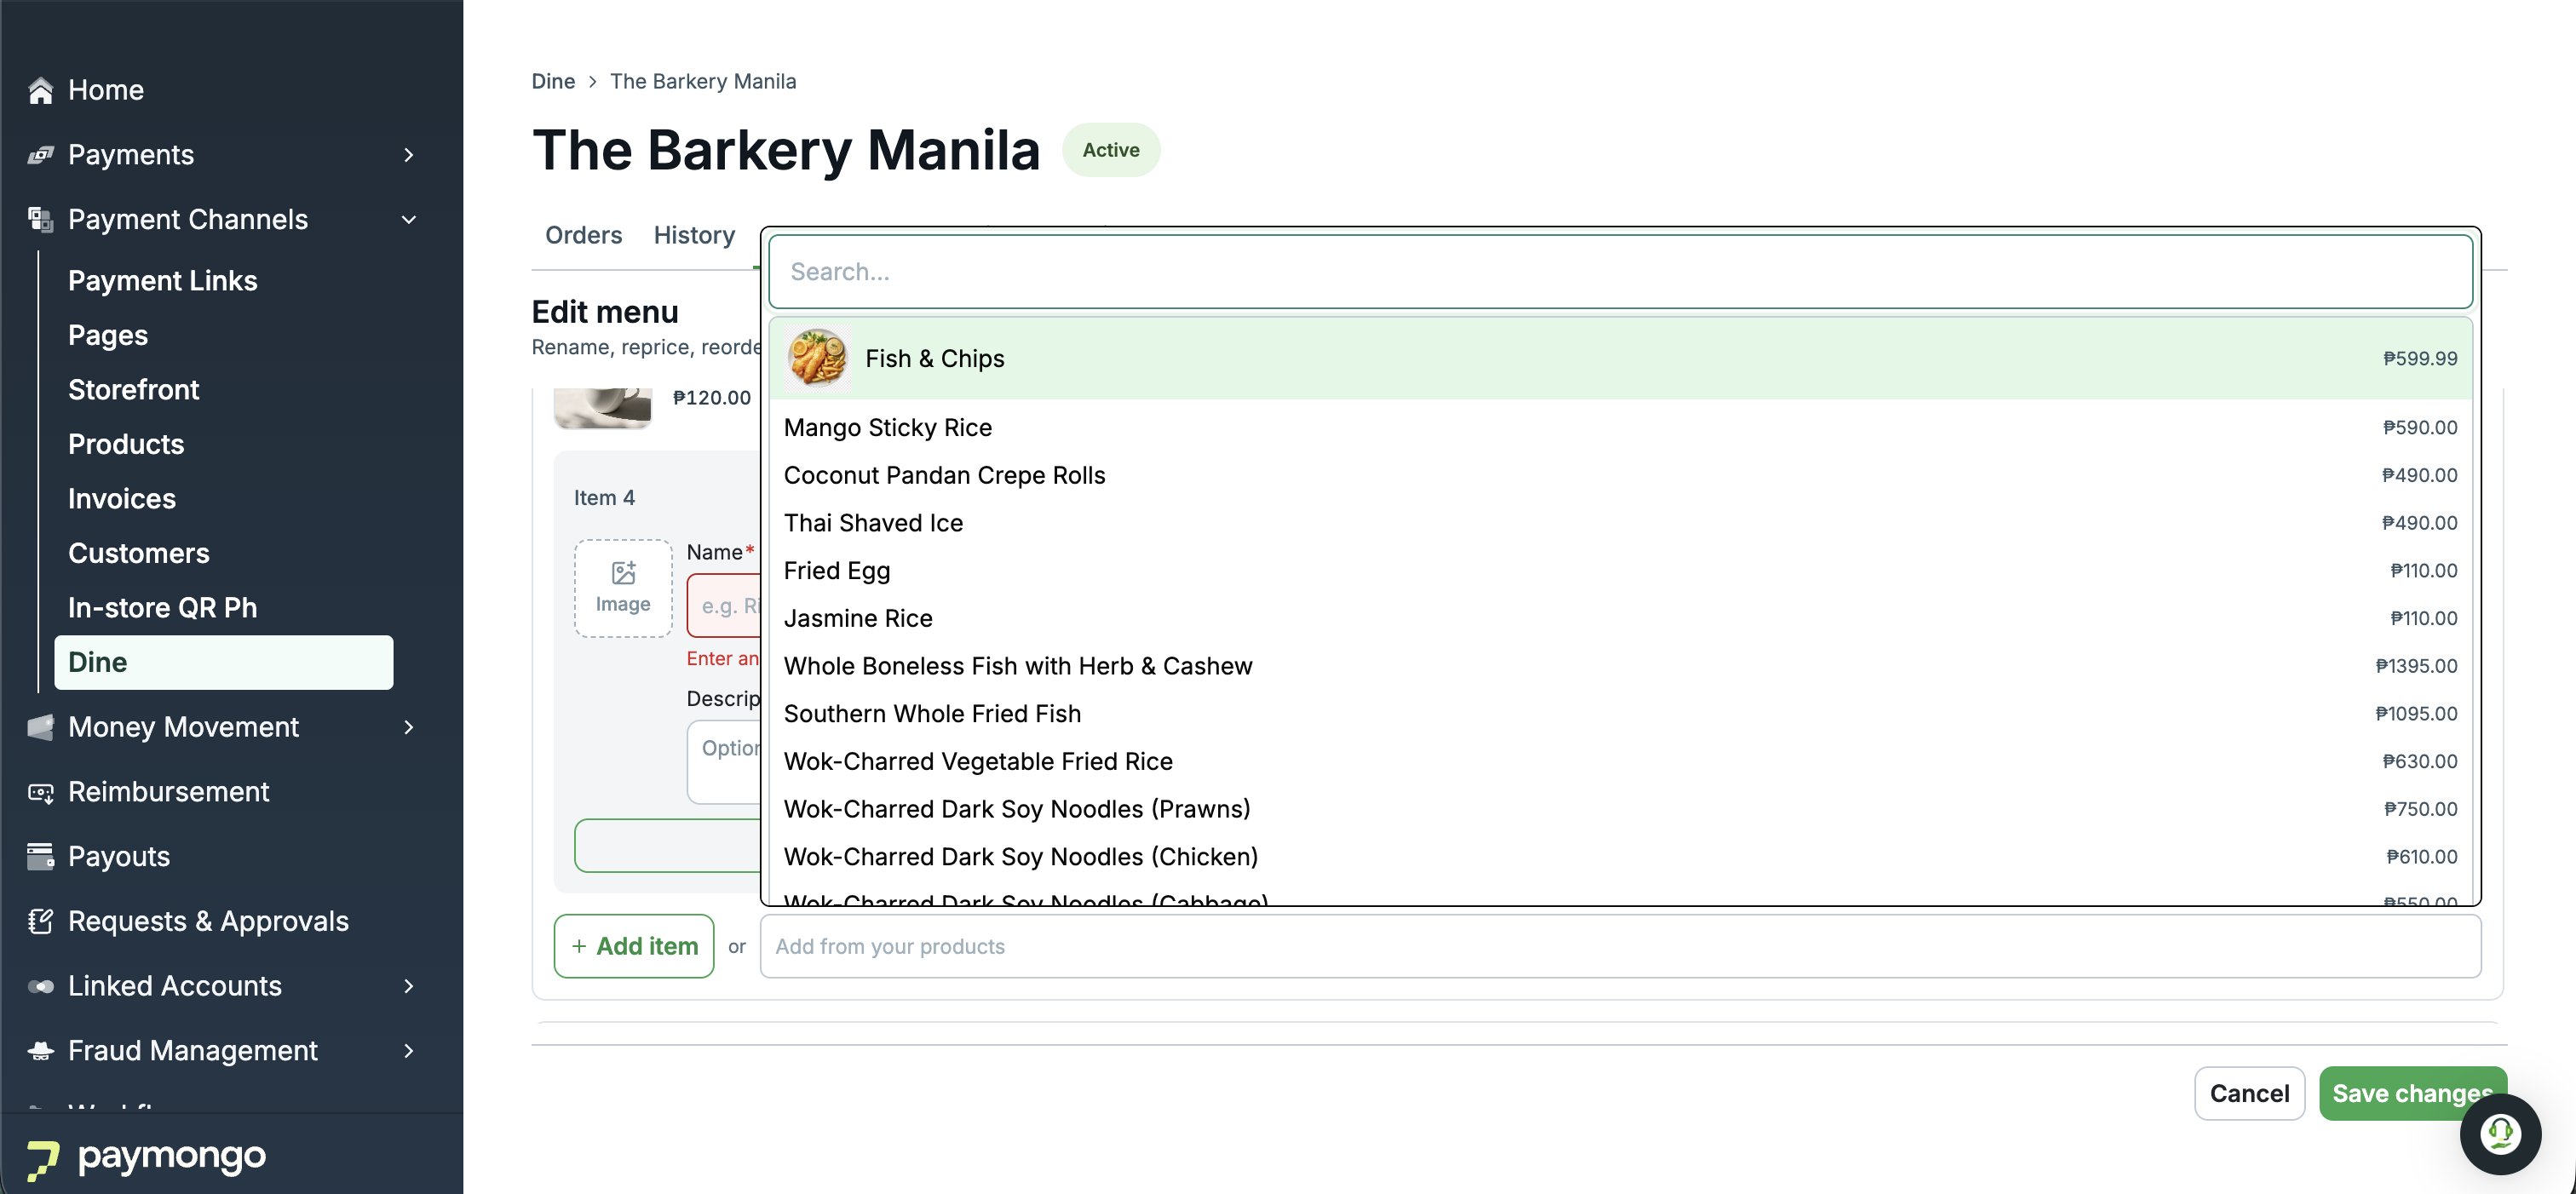Click the Linked Accounts icon

pos(40,986)
